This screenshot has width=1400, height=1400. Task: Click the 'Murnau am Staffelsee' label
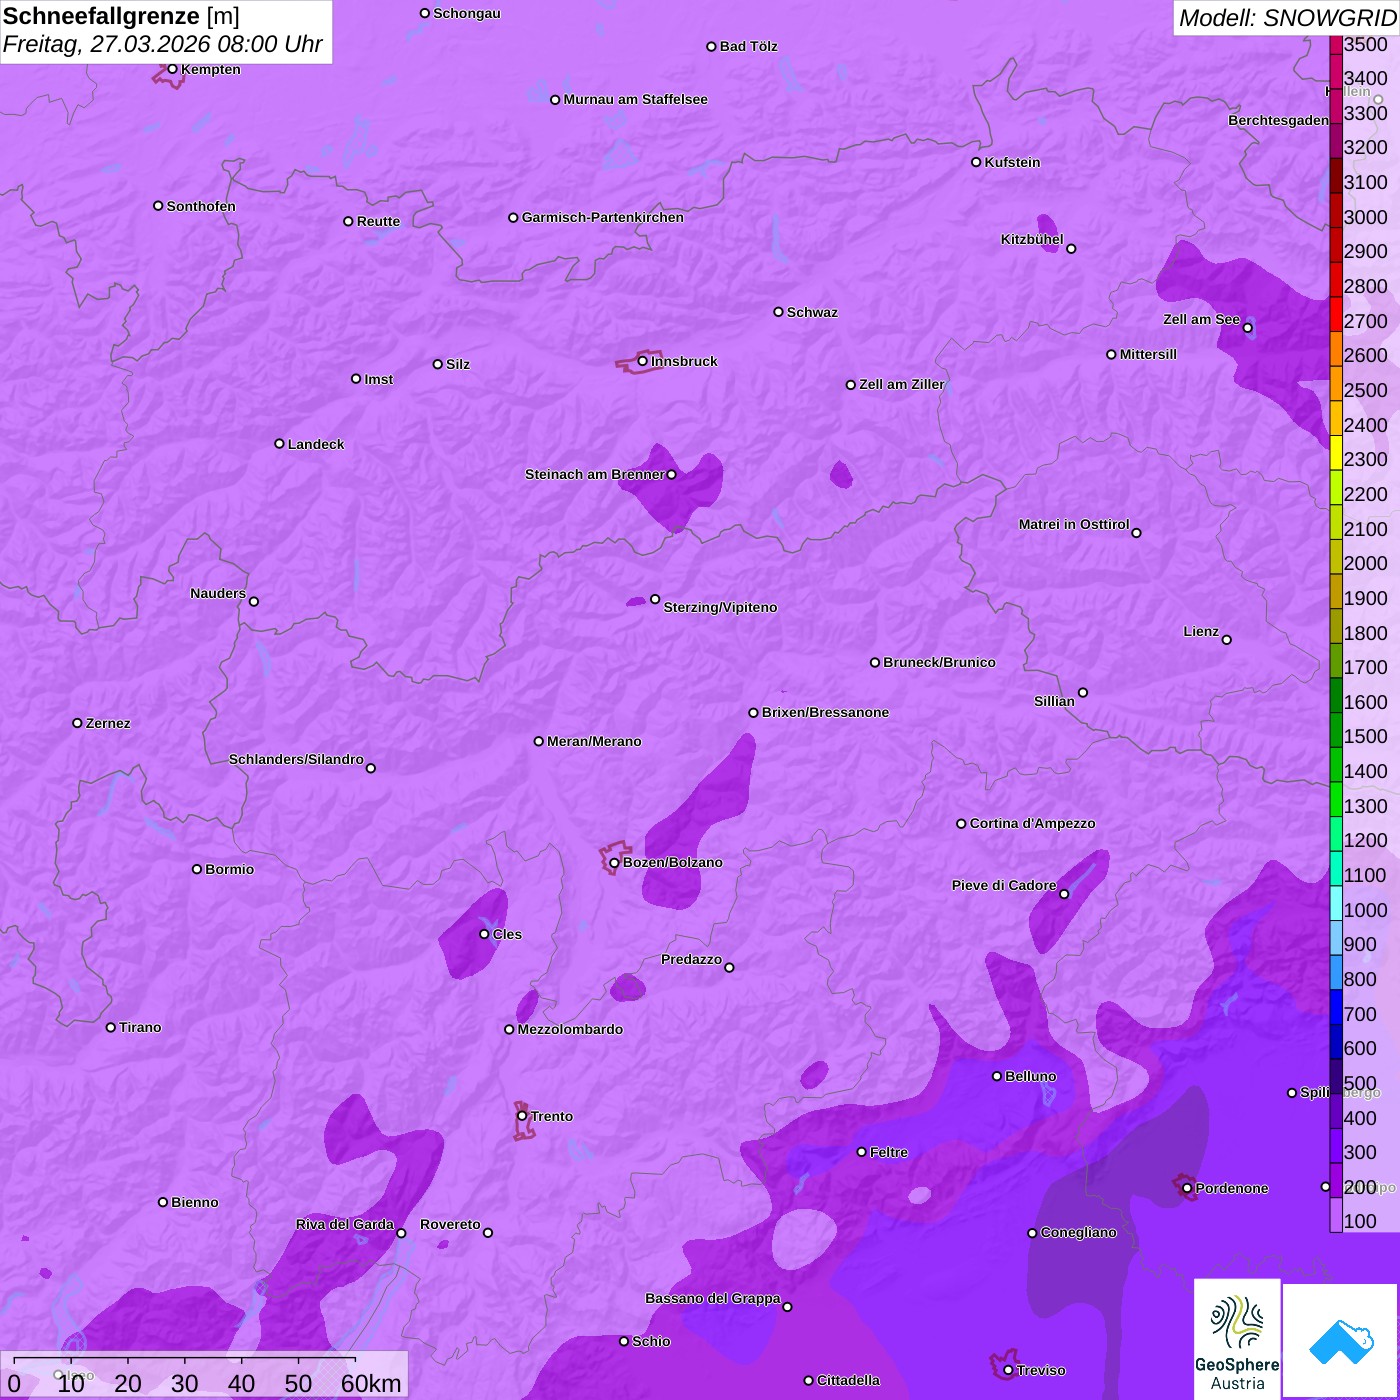pyautogui.click(x=635, y=99)
